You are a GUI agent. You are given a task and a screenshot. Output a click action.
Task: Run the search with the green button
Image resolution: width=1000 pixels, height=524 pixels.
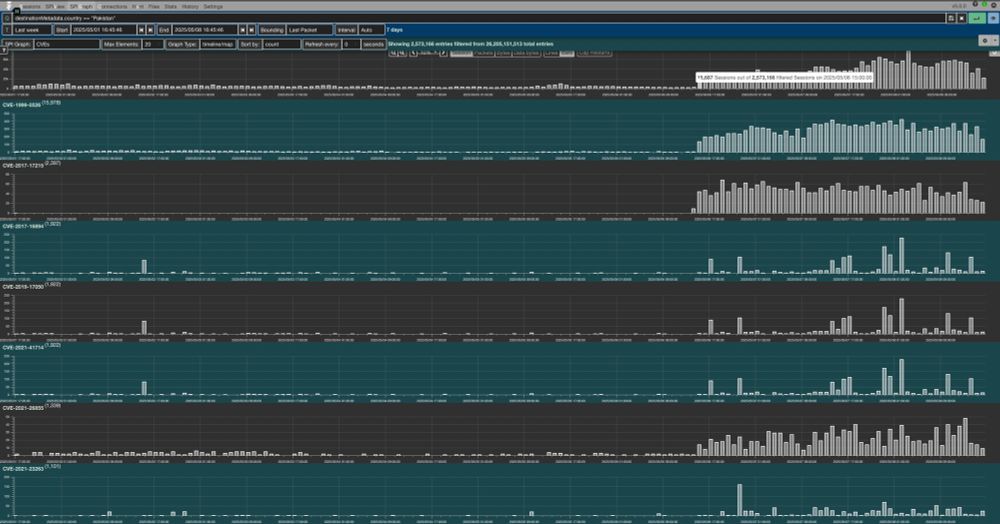click(x=977, y=18)
